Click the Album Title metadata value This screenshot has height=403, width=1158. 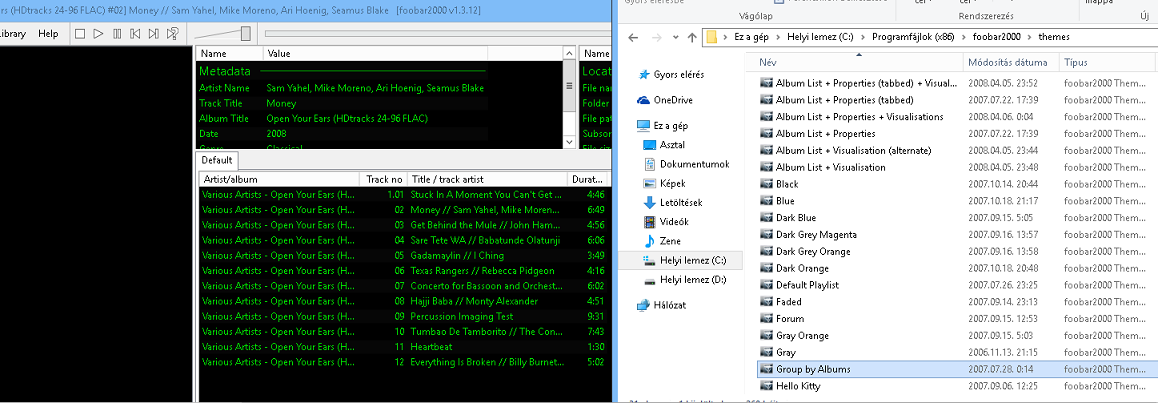click(x=347, y=118)
